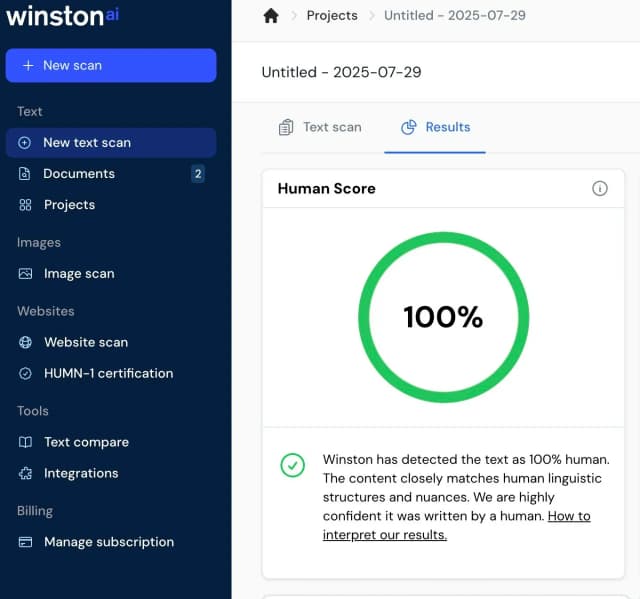Select the Results tab

point(435,127)
